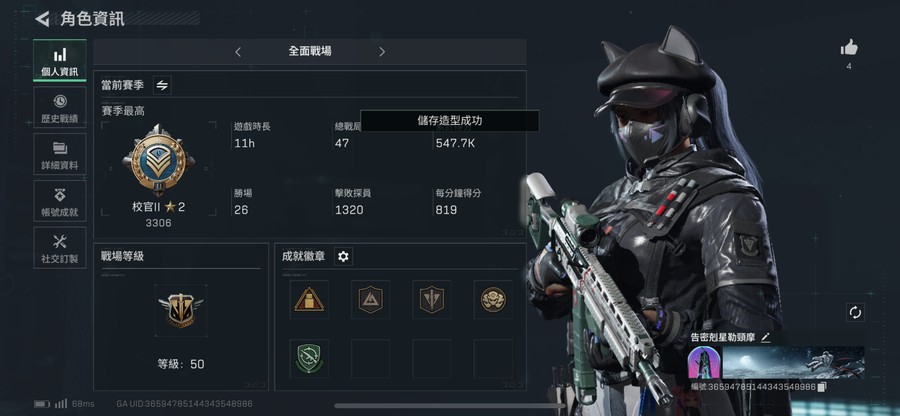This screenshot has height=416, width=900.
Task: Open the 詳細資料 sidebar section
Action: coord(60,154)
